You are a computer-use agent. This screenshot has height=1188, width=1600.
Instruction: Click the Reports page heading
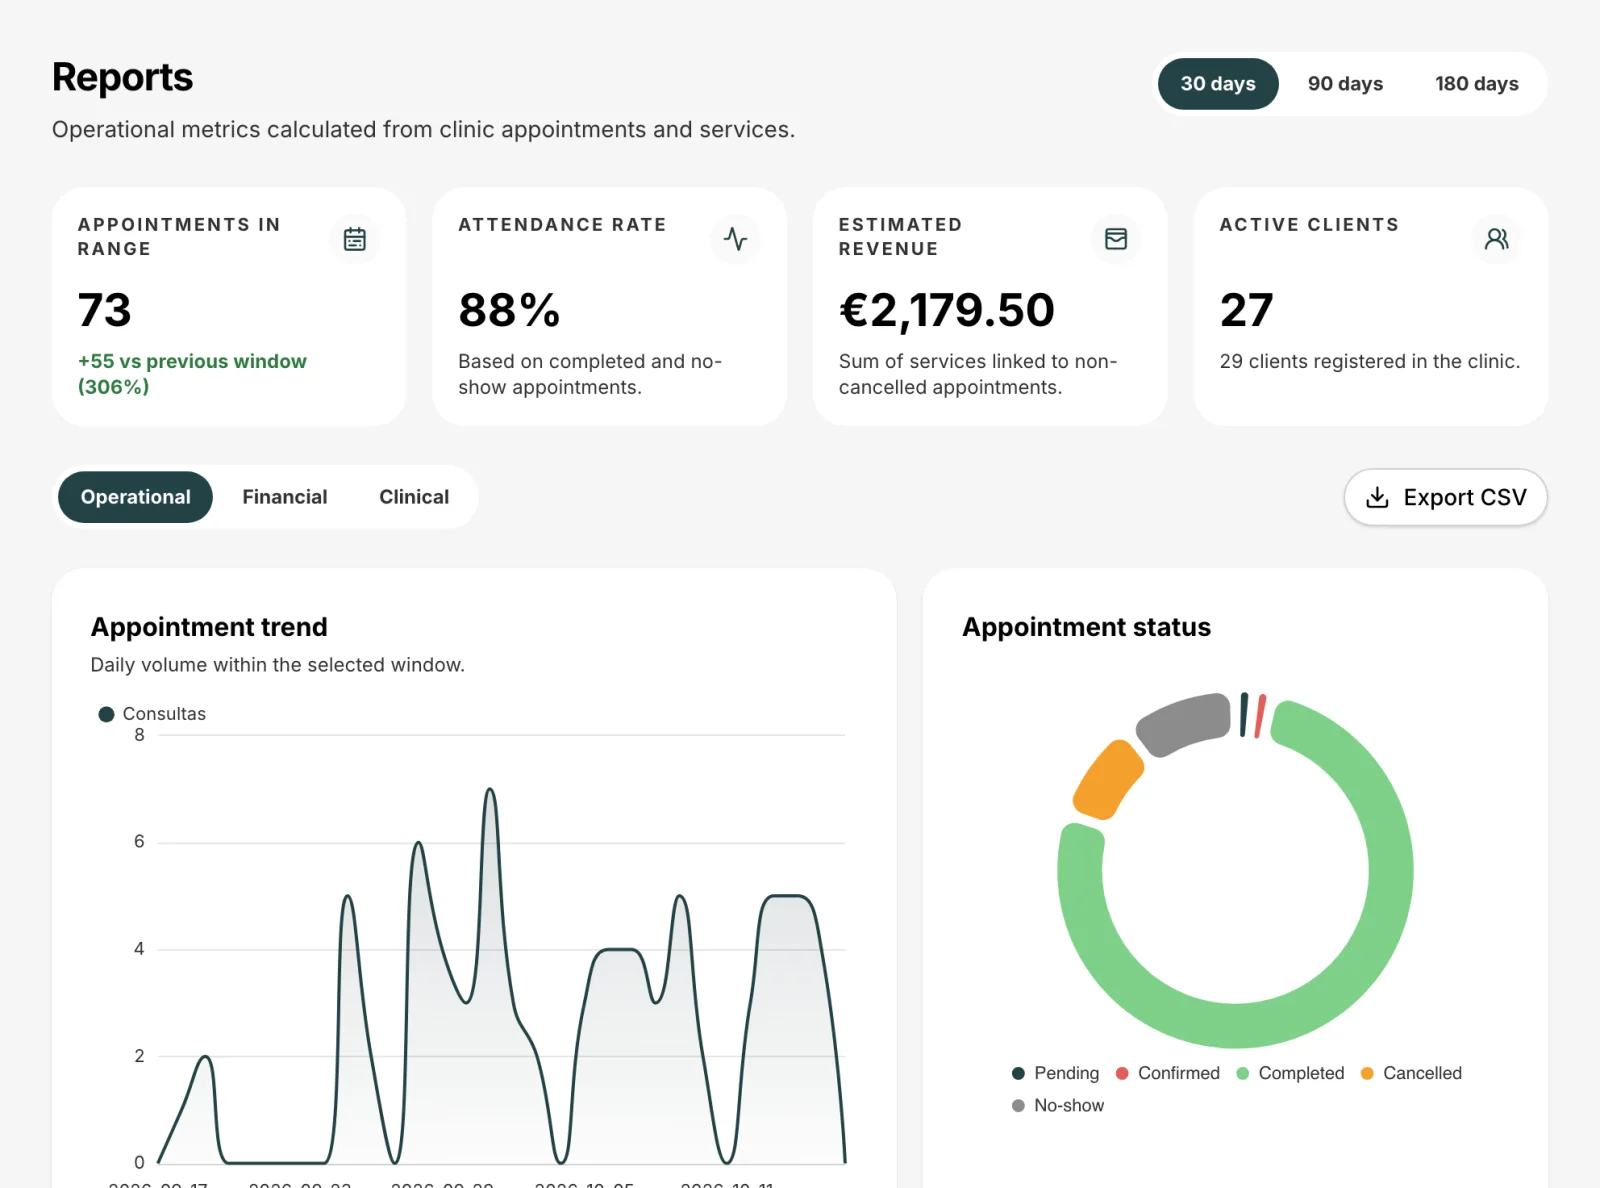[x=122, y=77]
